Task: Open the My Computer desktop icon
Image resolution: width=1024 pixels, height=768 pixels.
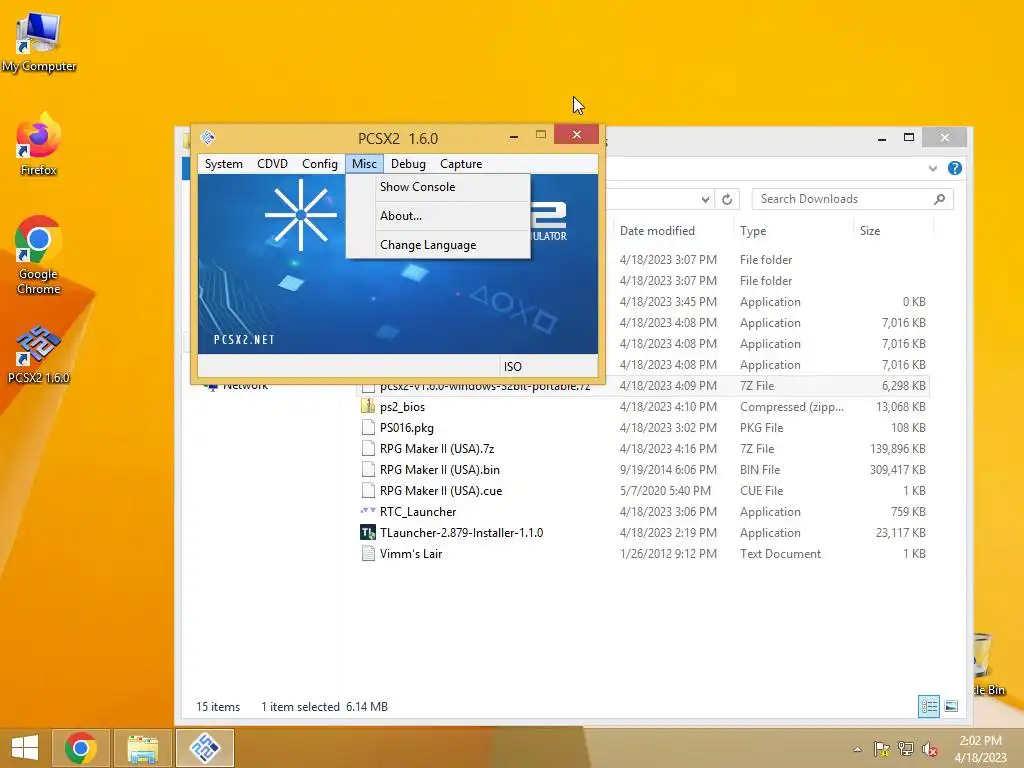Action: [39, 42]
